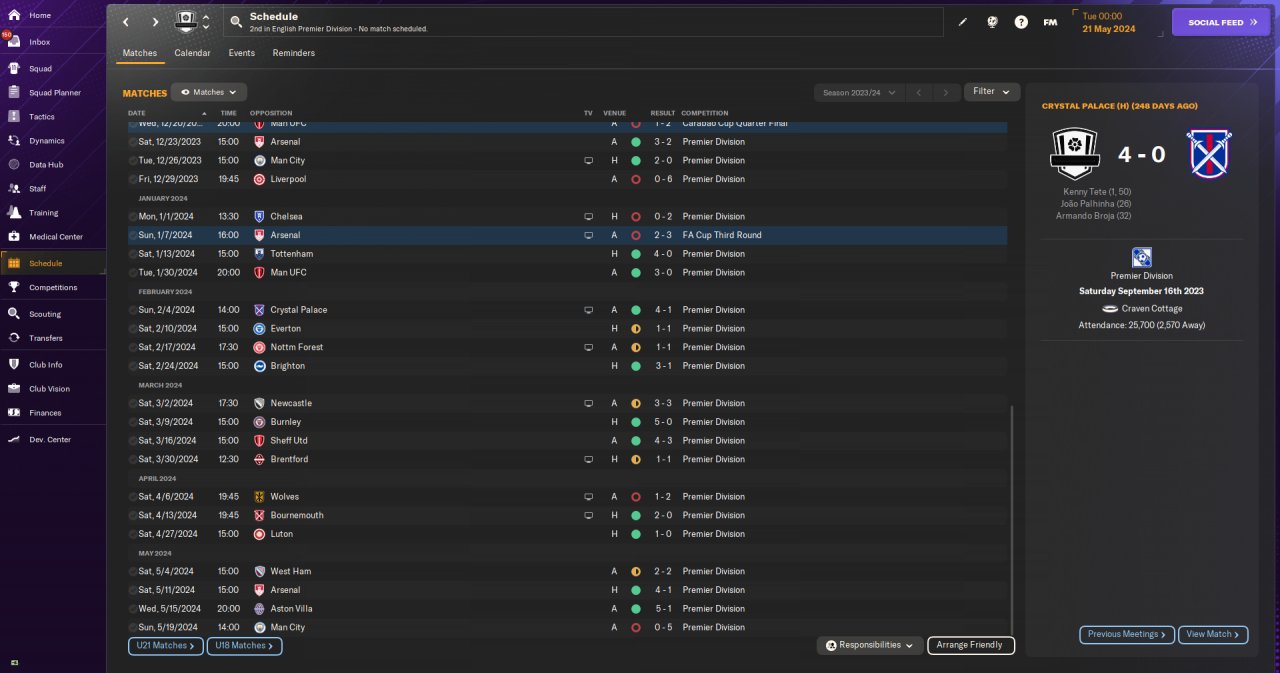Open the Inbox sidebar icon

click(14, 42)
